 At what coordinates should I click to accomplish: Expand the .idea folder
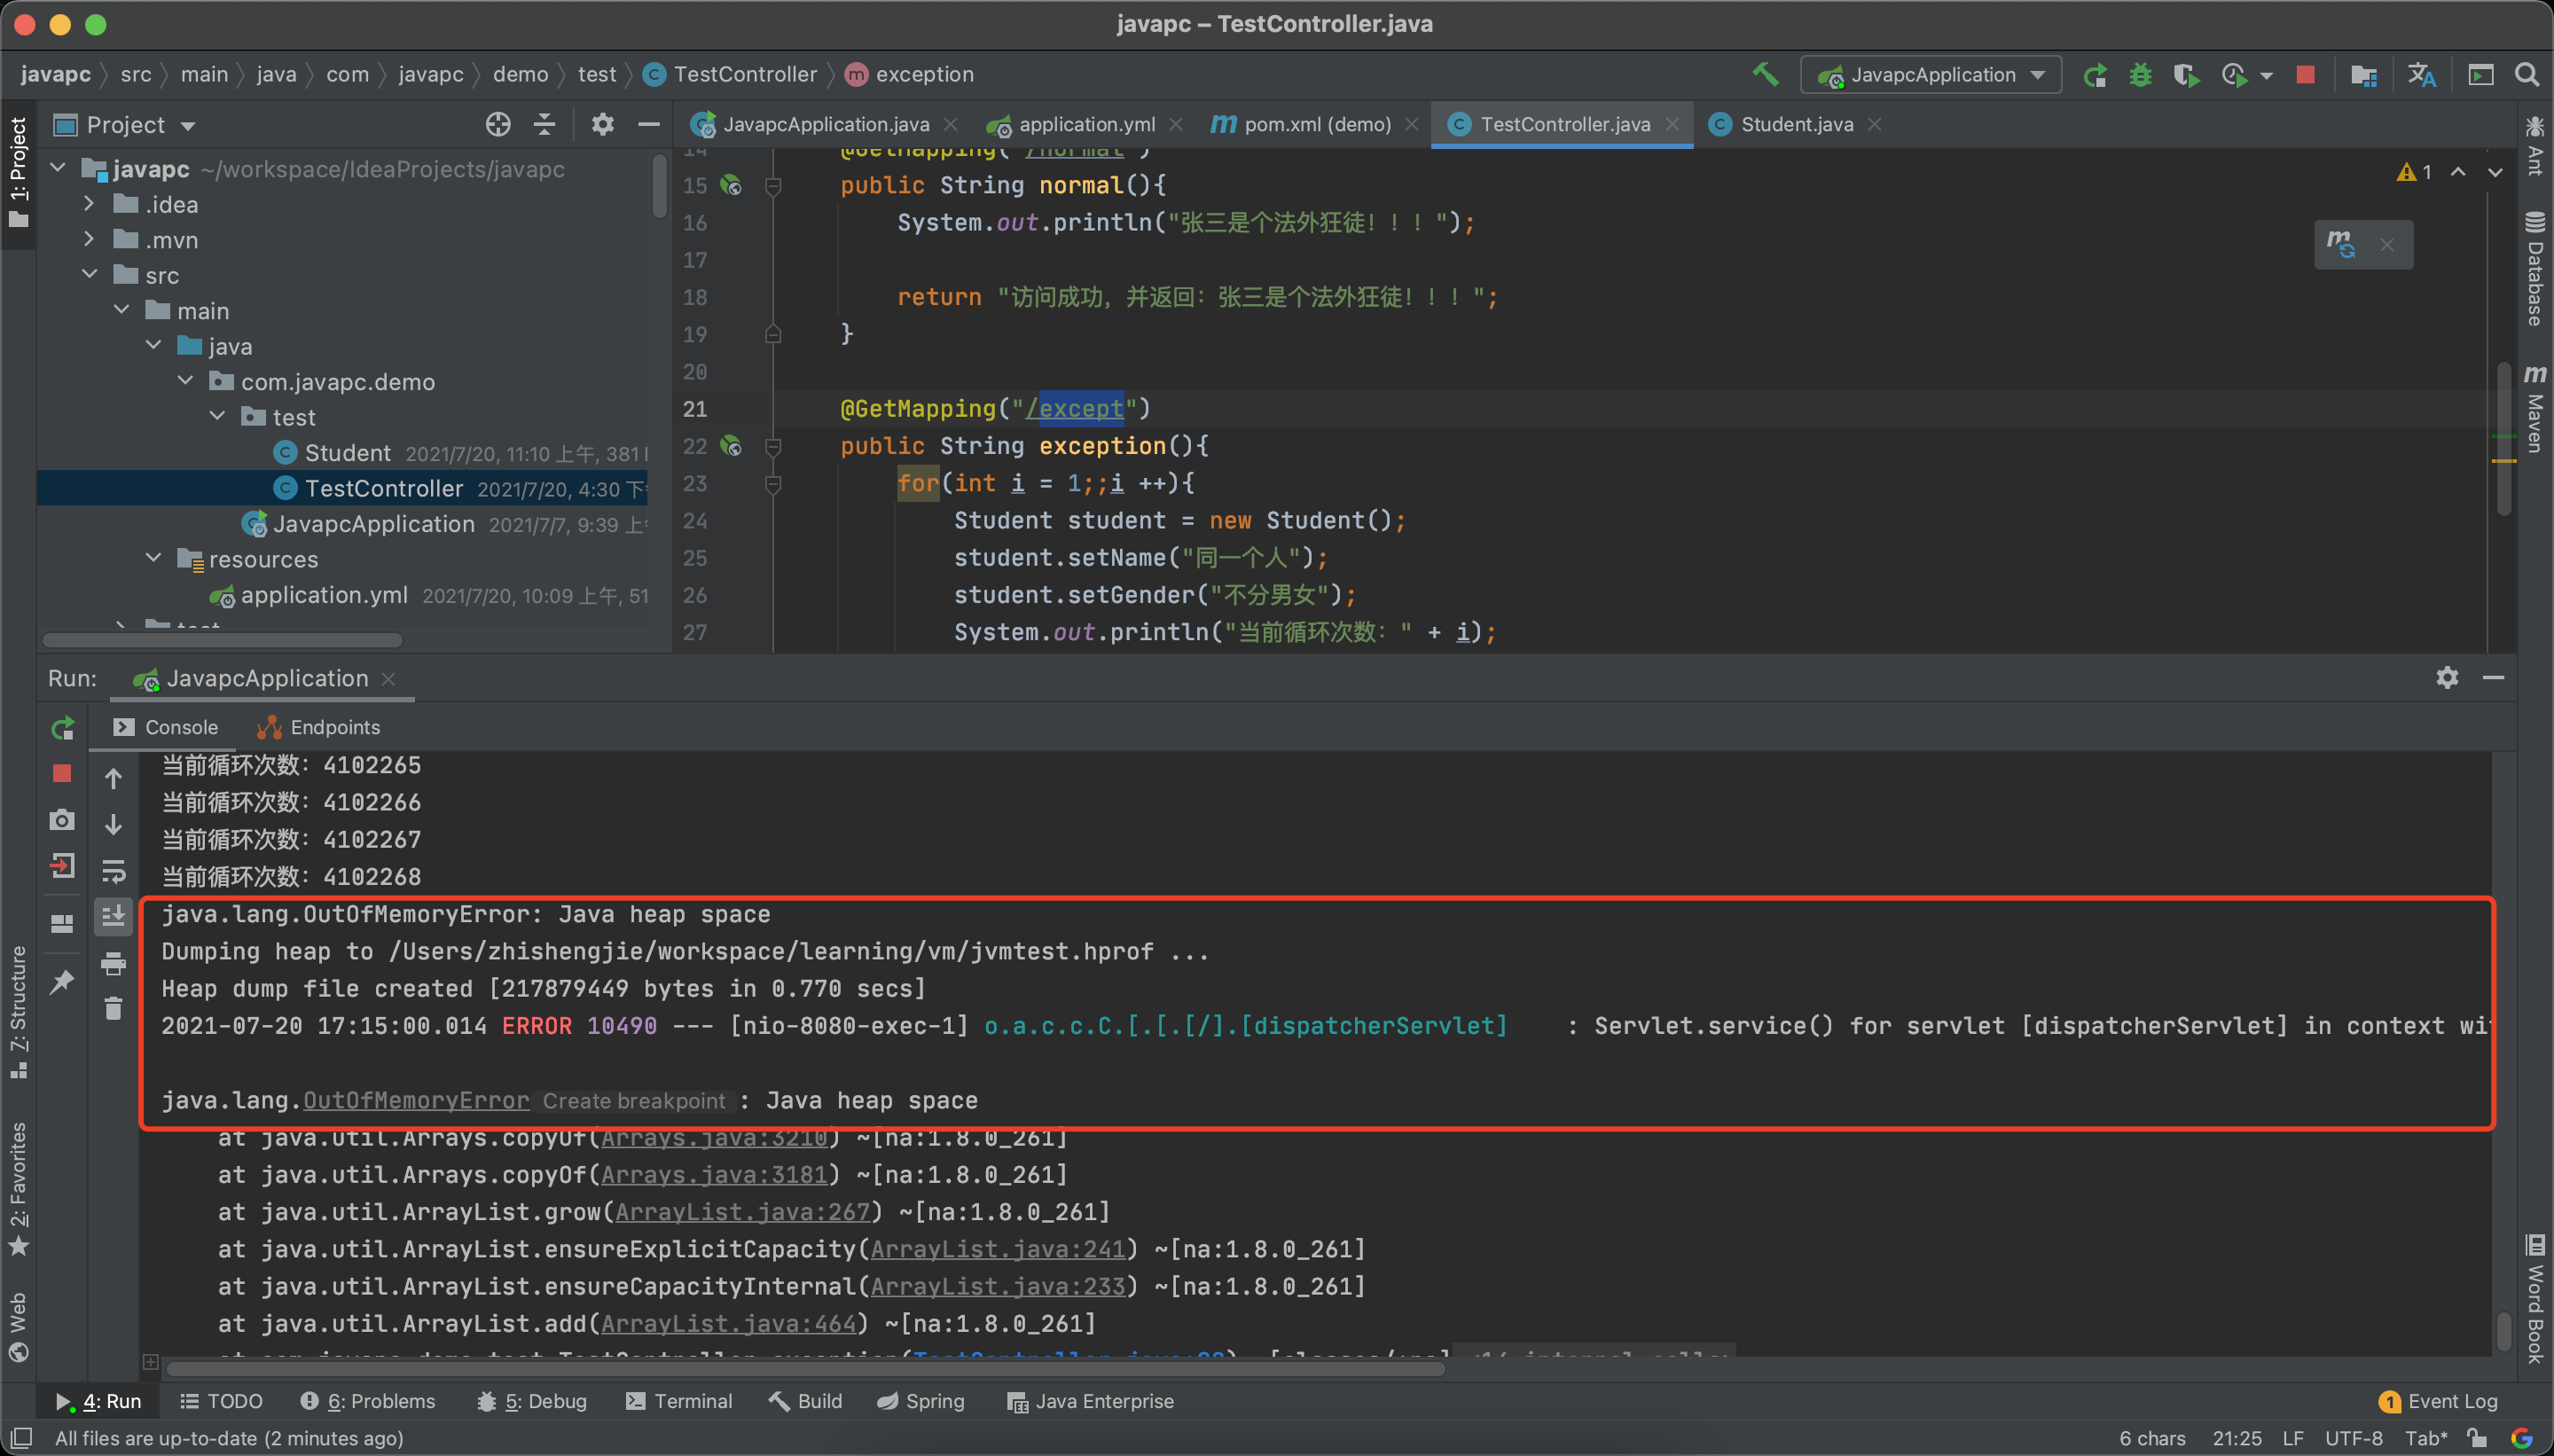coord(90,204)
